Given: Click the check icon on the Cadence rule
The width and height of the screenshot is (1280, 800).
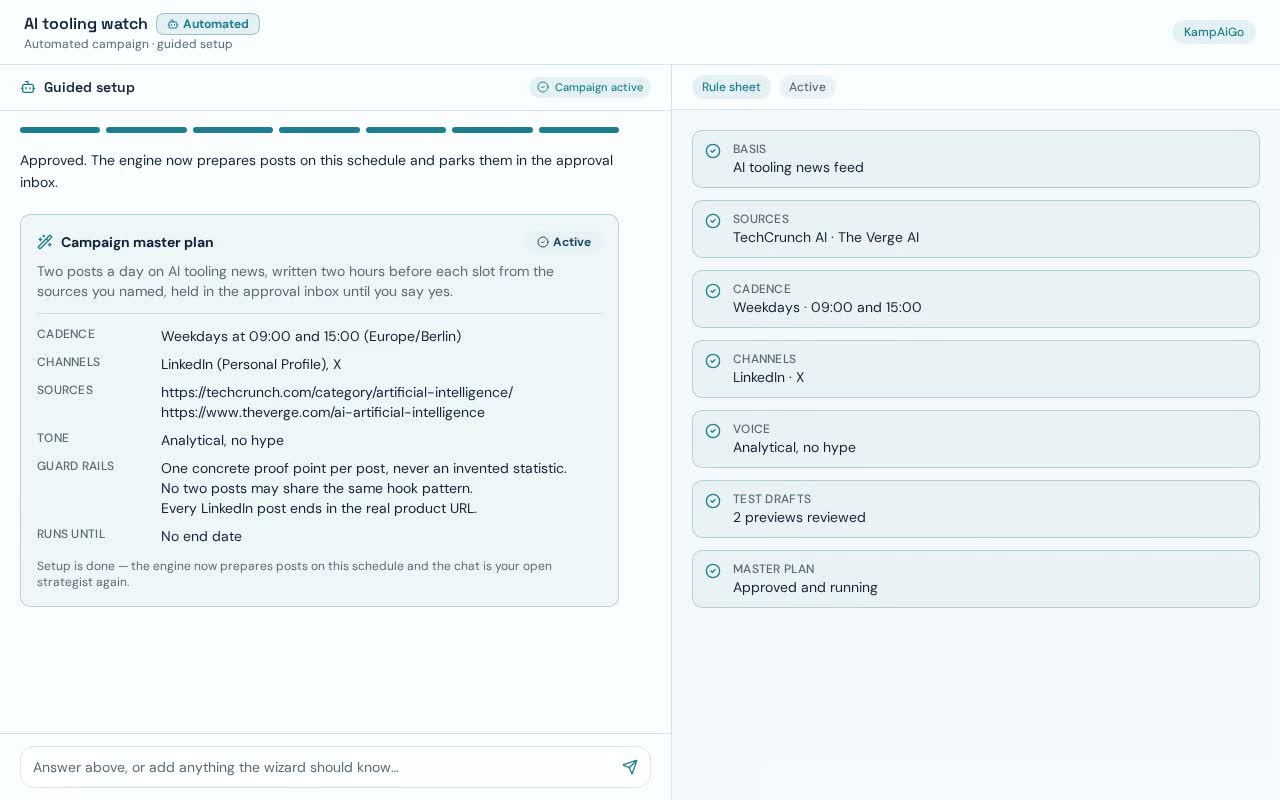Looking at the screenshot, I should click(713, 291).
